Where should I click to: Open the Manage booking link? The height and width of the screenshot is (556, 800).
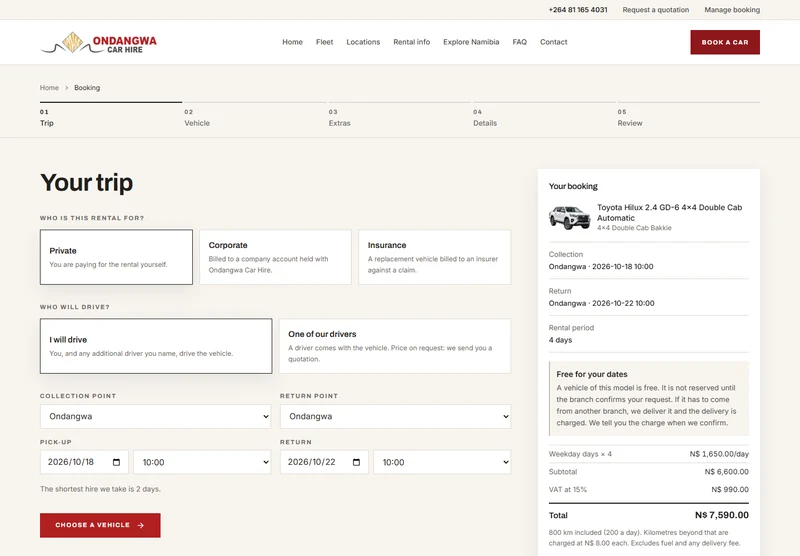(x=732, y=10)
